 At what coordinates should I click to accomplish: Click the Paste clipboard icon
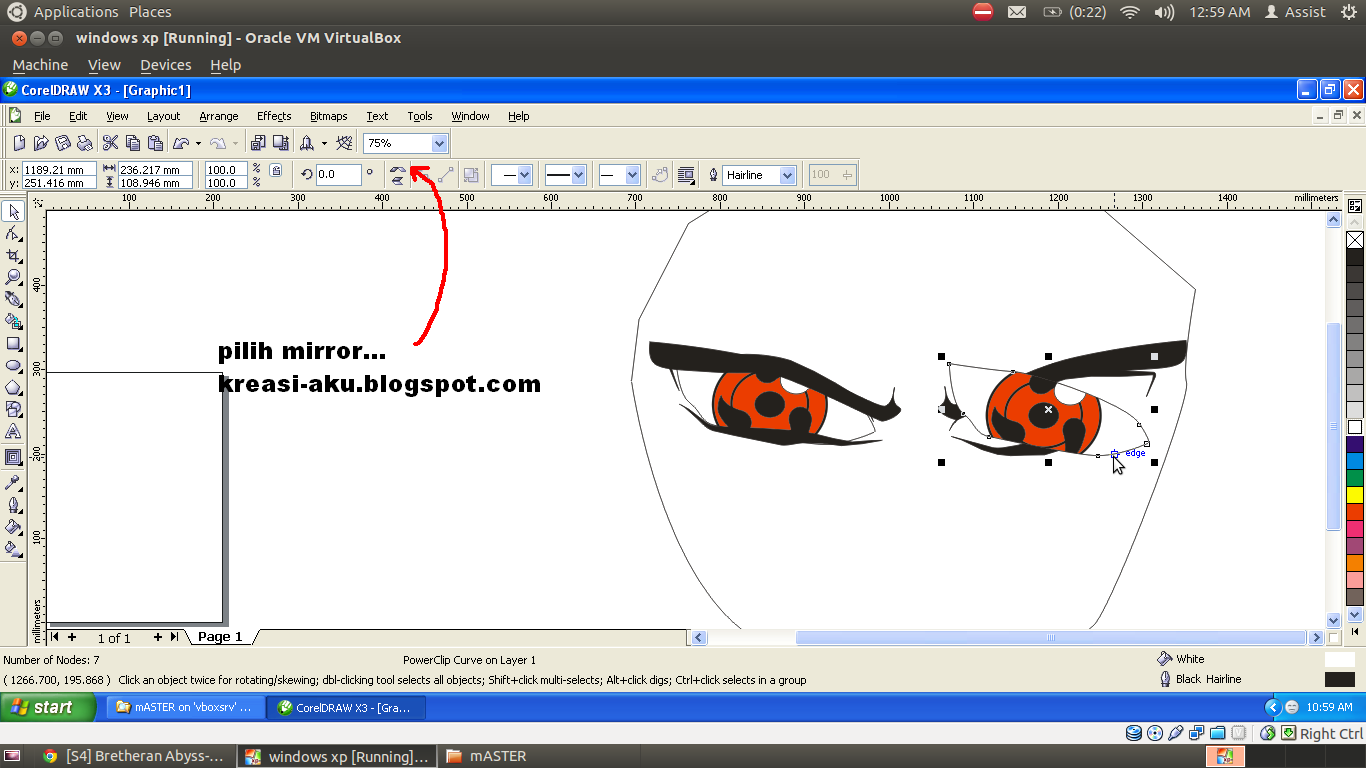pyautogui.click(x=155, y=143)
